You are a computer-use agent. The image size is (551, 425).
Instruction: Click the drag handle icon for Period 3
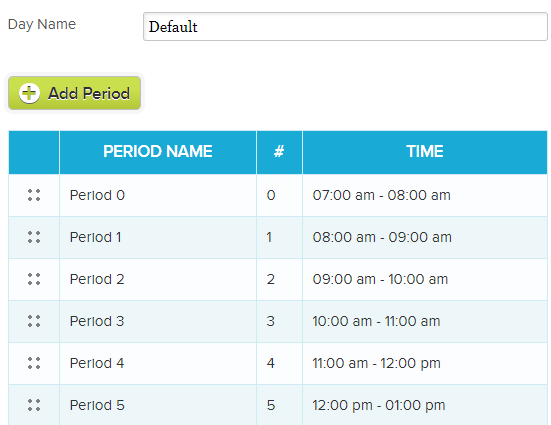pos(34,321)
